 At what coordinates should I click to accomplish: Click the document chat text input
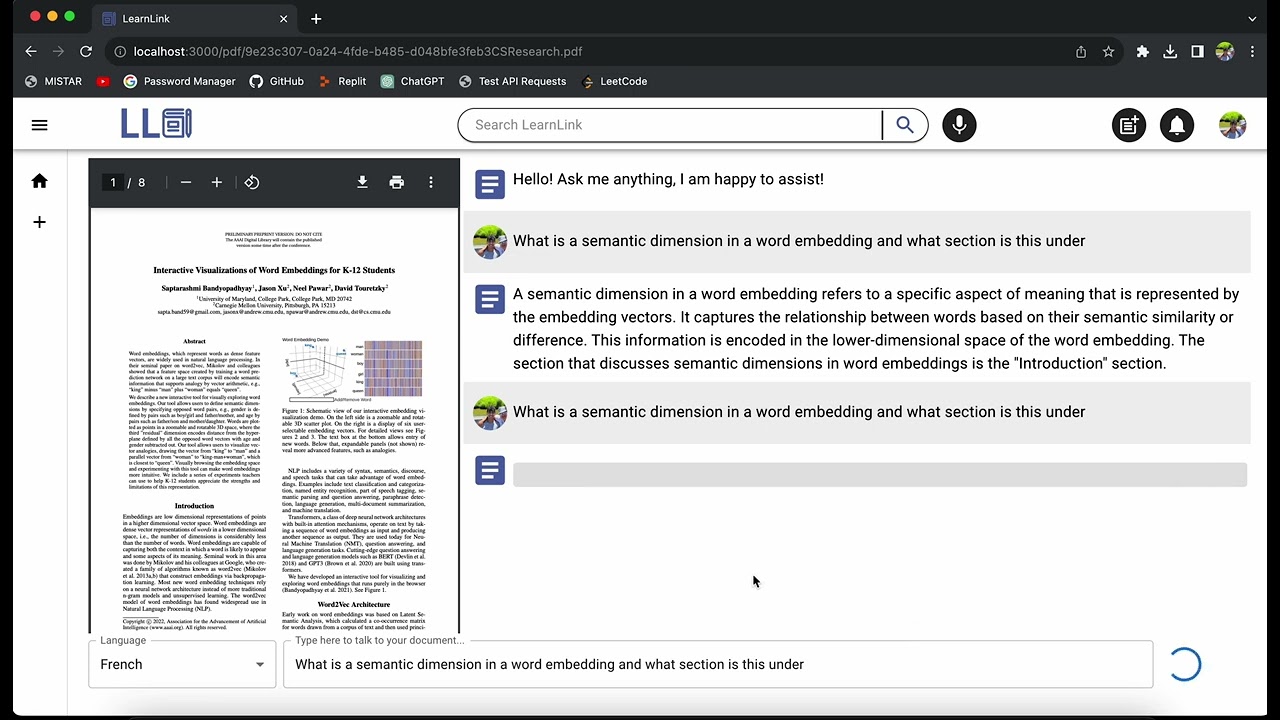(718, 664)
